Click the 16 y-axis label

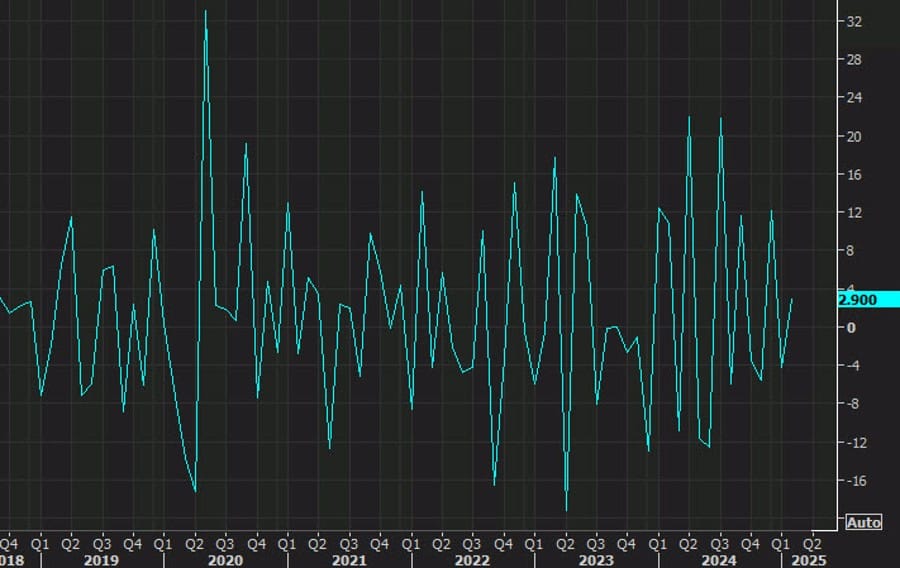coord(854,175)
